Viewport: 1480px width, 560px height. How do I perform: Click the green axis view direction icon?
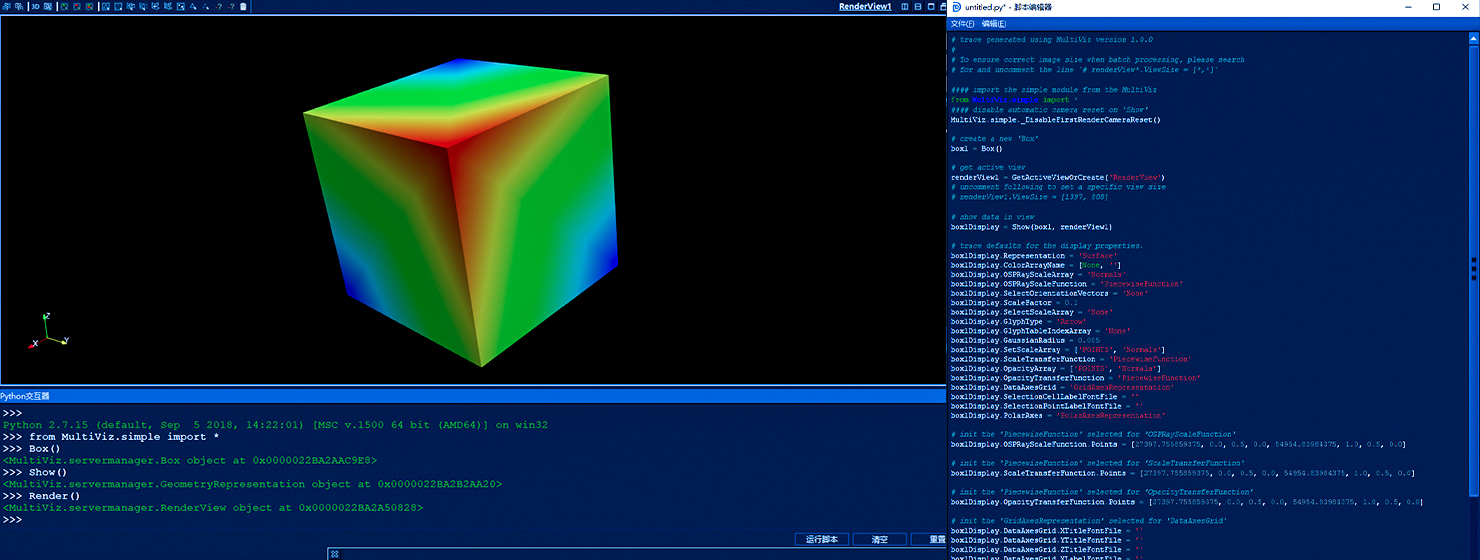[x=64, y=7]
